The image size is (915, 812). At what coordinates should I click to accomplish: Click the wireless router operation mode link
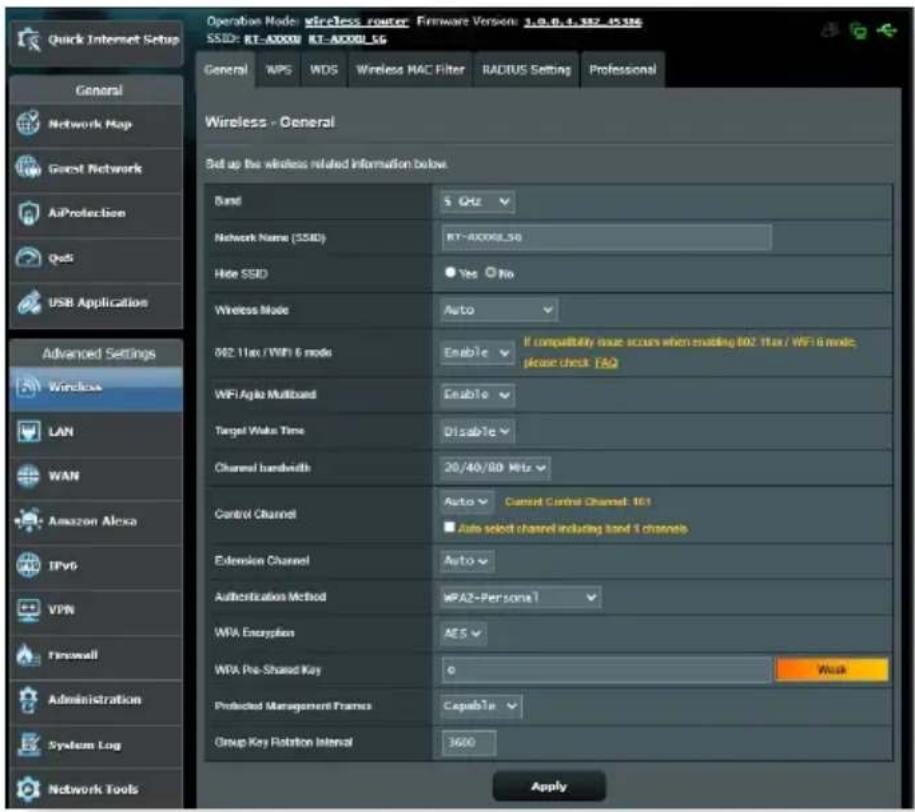(x=357, y=22)
